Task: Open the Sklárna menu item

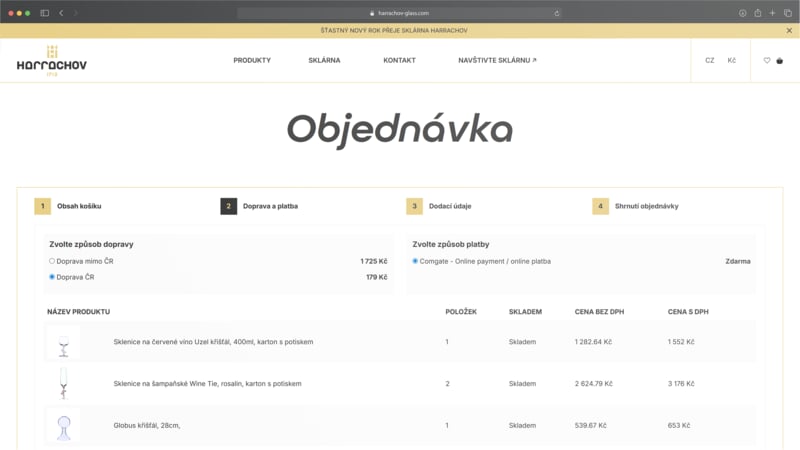Action: 324,60
